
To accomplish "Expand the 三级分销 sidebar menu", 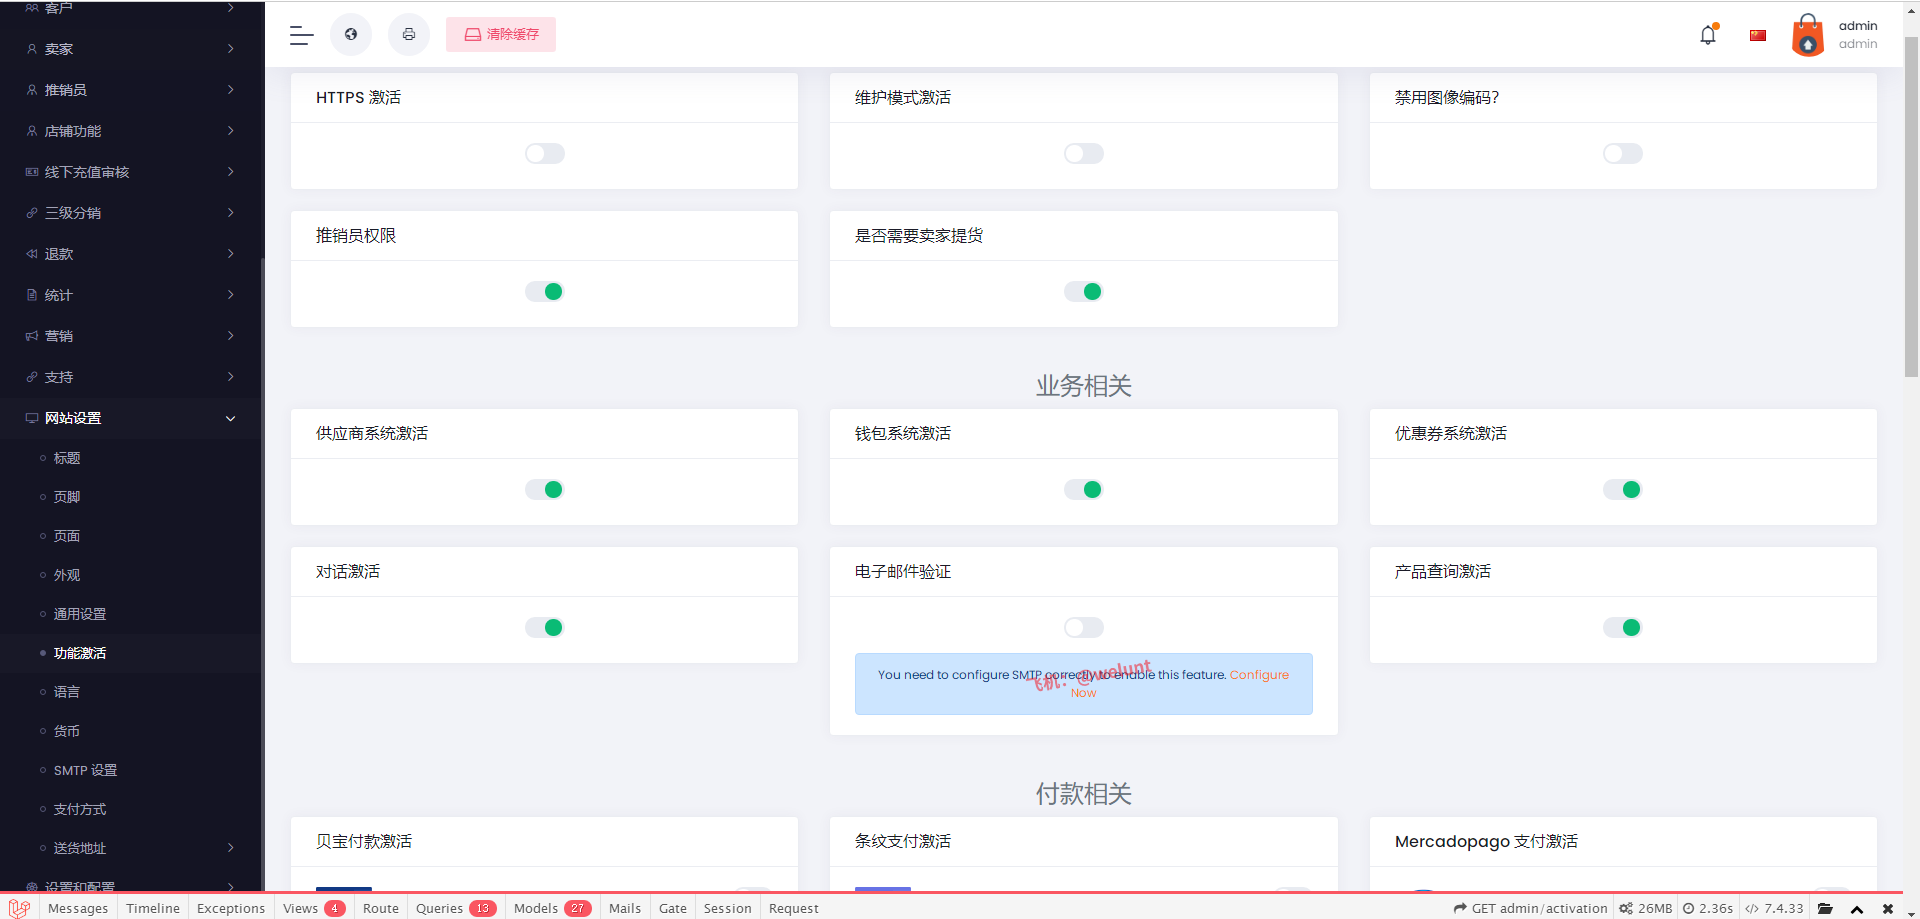I will pos(131,213).
